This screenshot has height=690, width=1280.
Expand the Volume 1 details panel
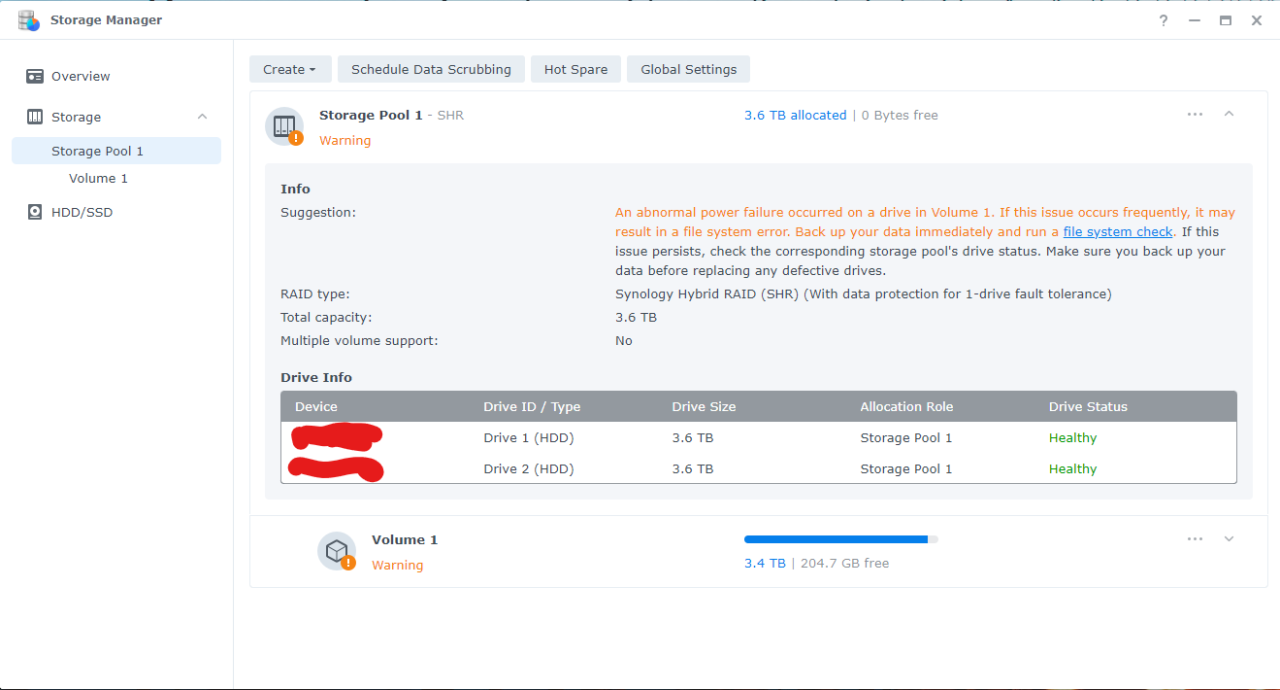click(1229, 539)
